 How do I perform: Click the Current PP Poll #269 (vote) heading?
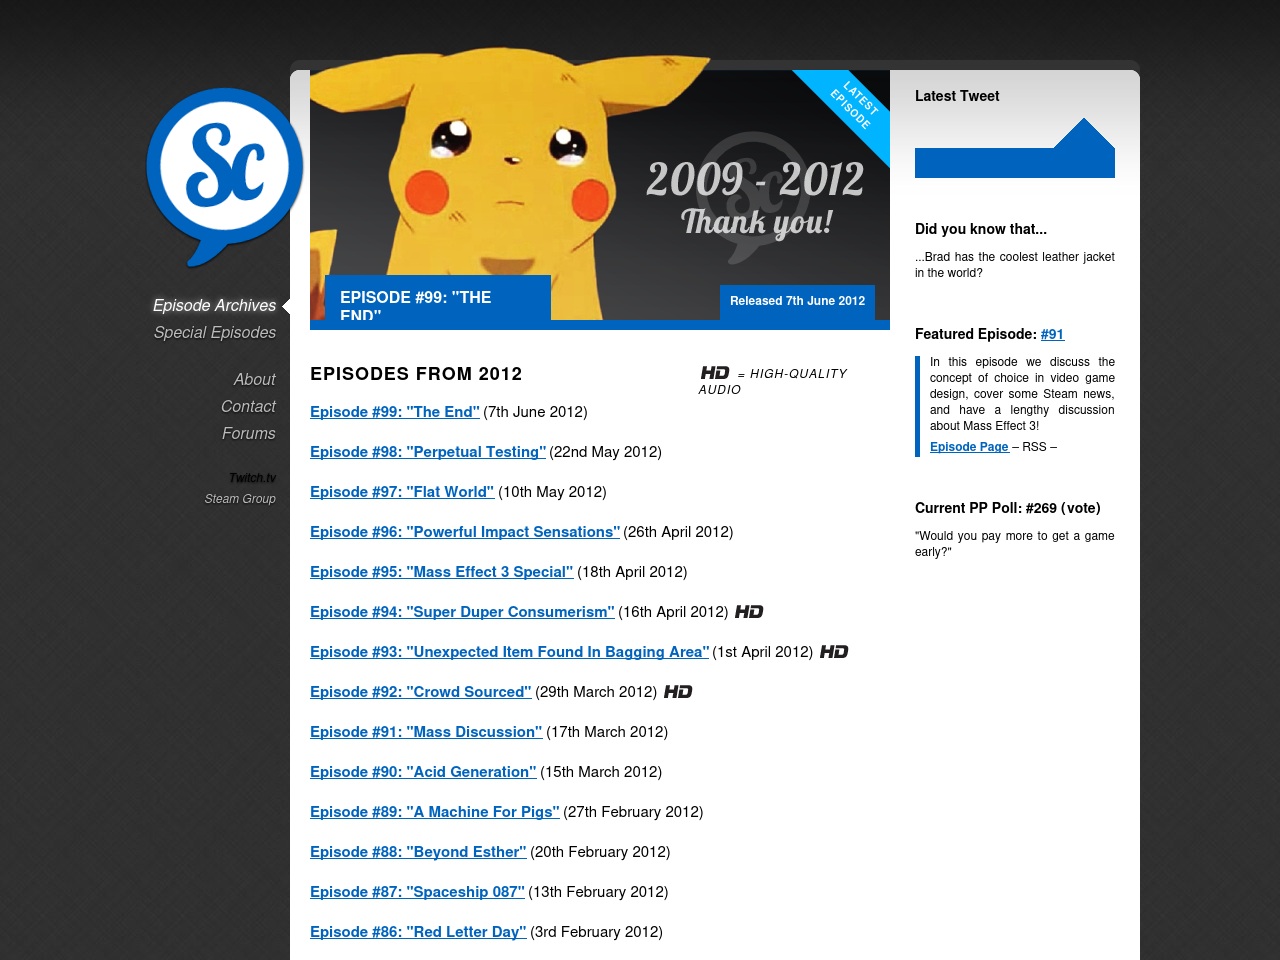click(1008, 508)
